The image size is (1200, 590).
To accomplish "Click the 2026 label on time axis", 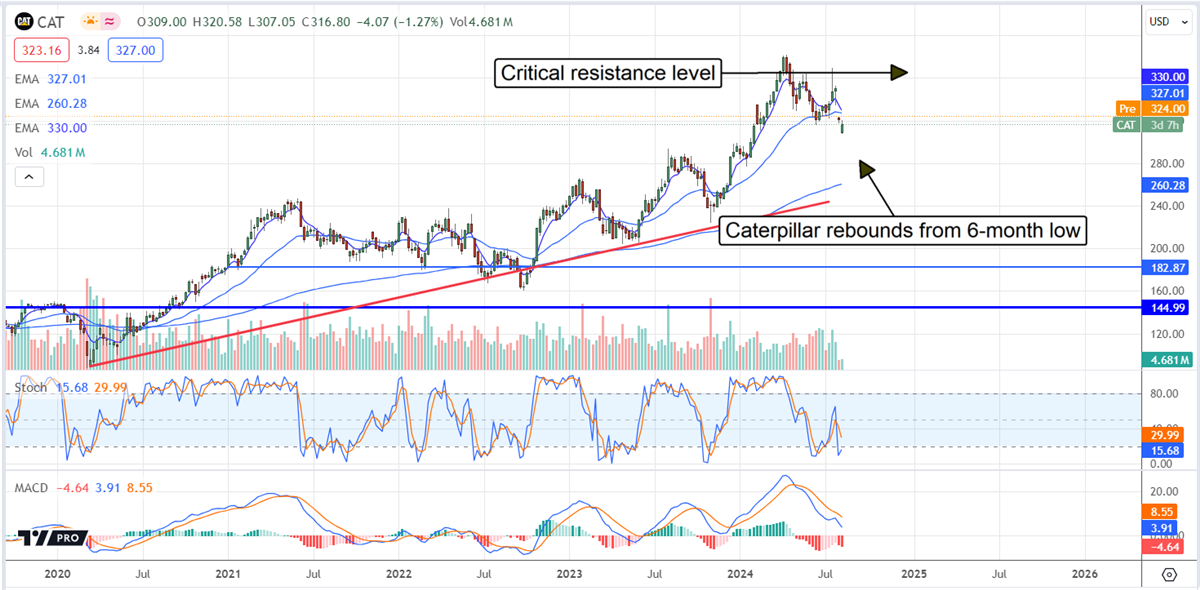I will pos(1084,574).
